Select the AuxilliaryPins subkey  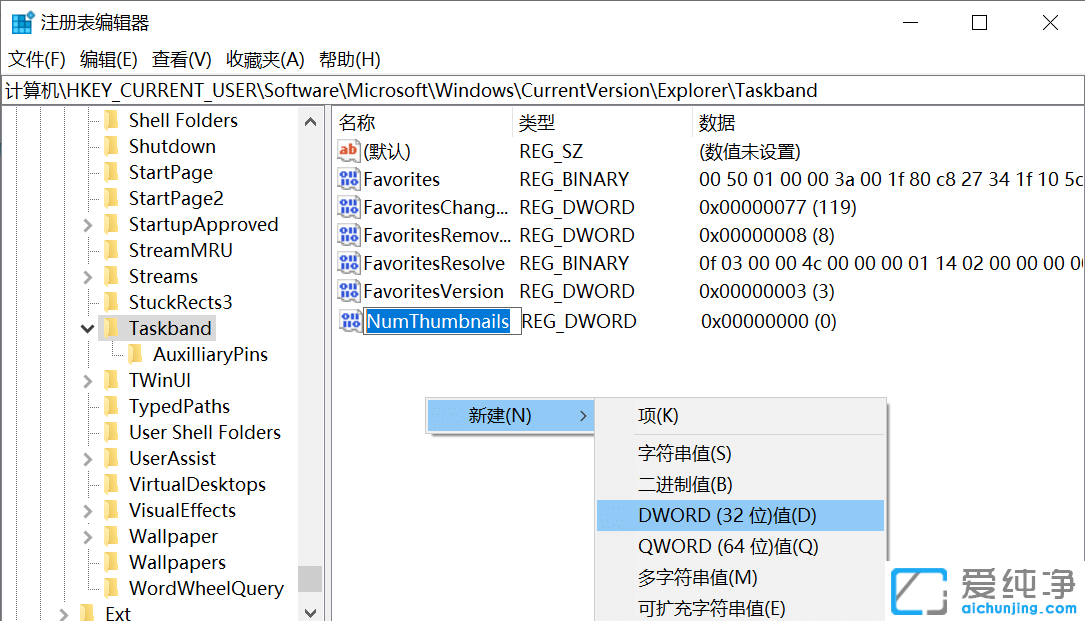[x=213, y=353]
